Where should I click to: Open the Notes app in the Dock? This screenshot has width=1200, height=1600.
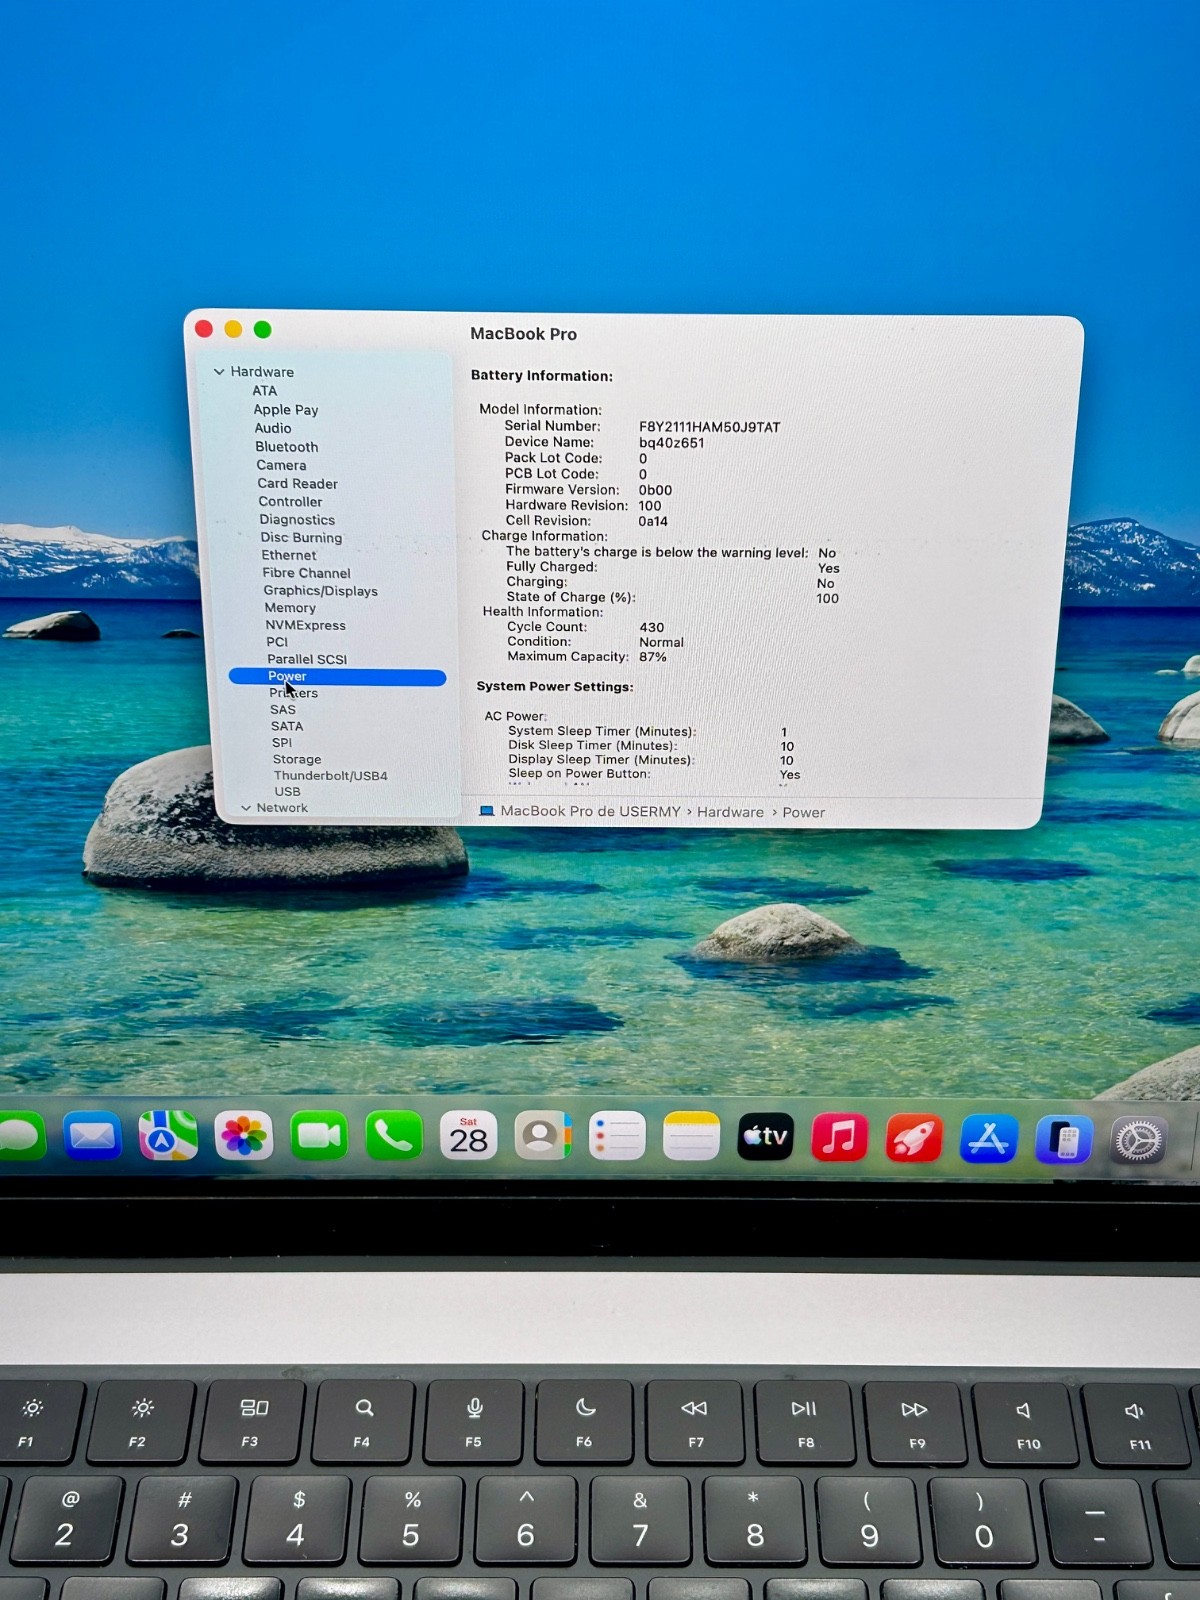coord(691,1137)
